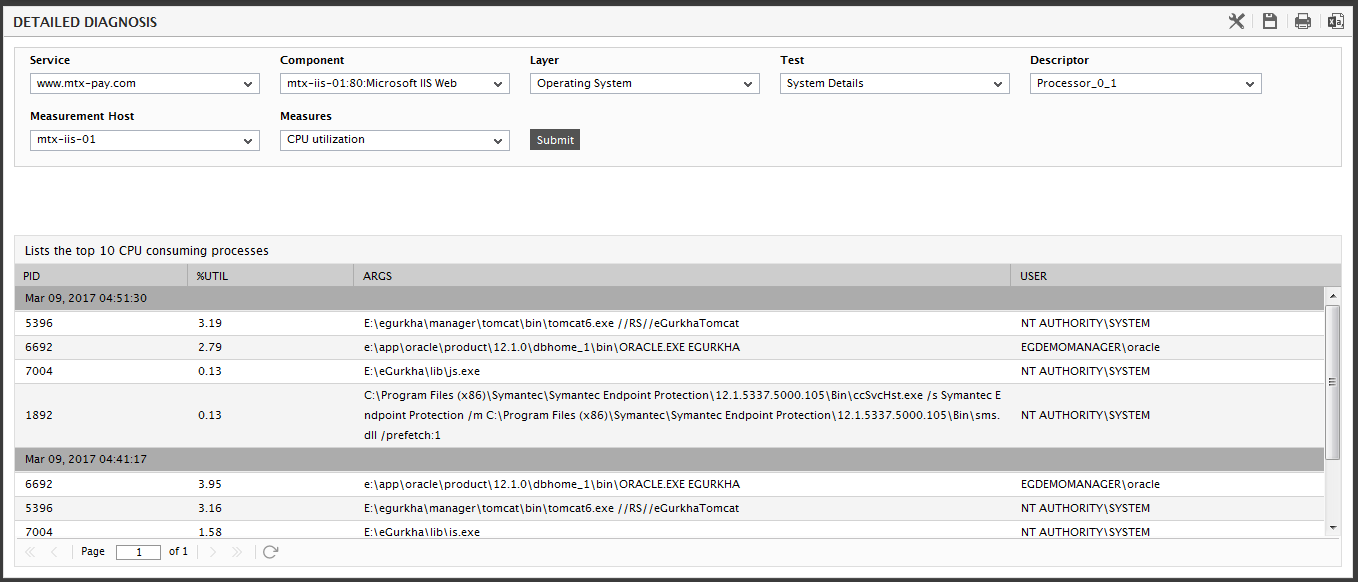Go to the previous page of results
Image resolution: width=1358 pixels, height=582 pixels.
54,552
